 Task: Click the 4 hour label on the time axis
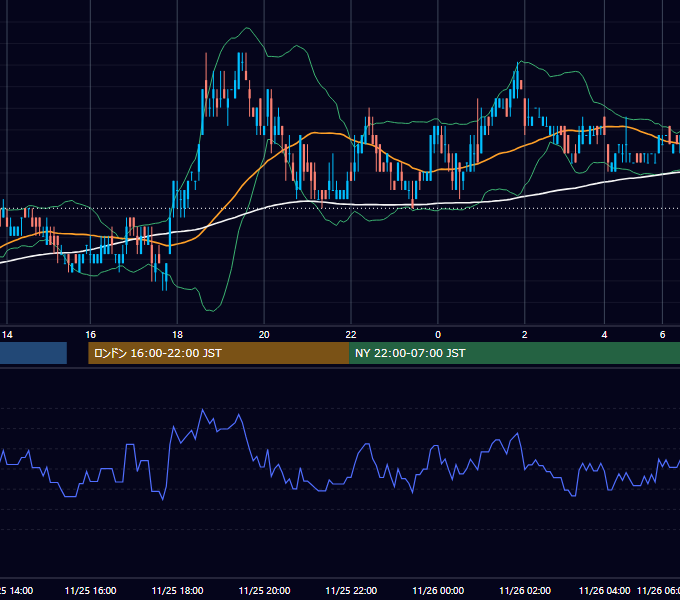point(605,335)
